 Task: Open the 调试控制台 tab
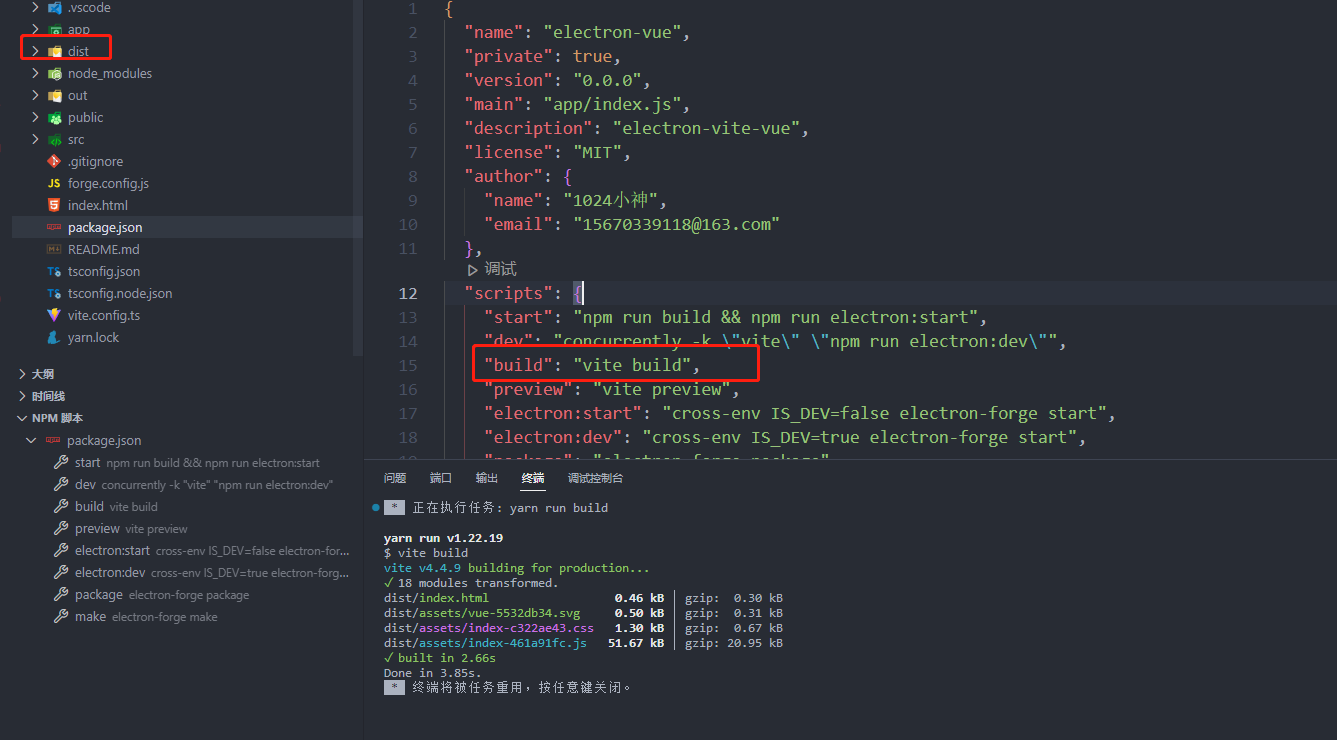[596, 478]
